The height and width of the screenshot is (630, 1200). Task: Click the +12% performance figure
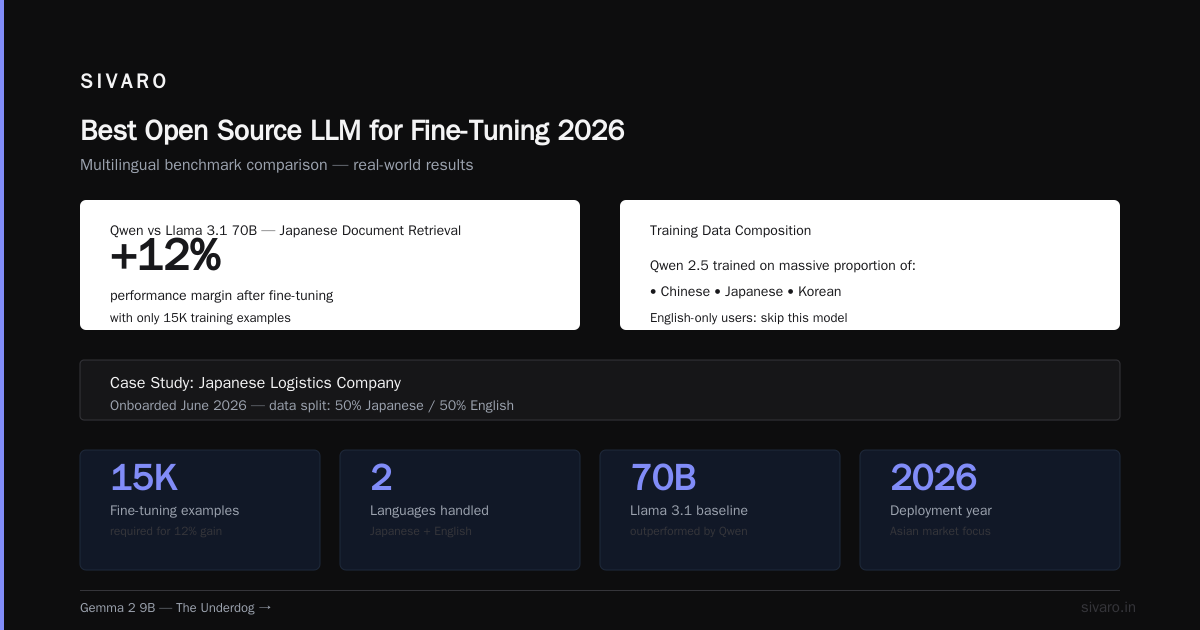pyautogui.click(x=165, y=257)
